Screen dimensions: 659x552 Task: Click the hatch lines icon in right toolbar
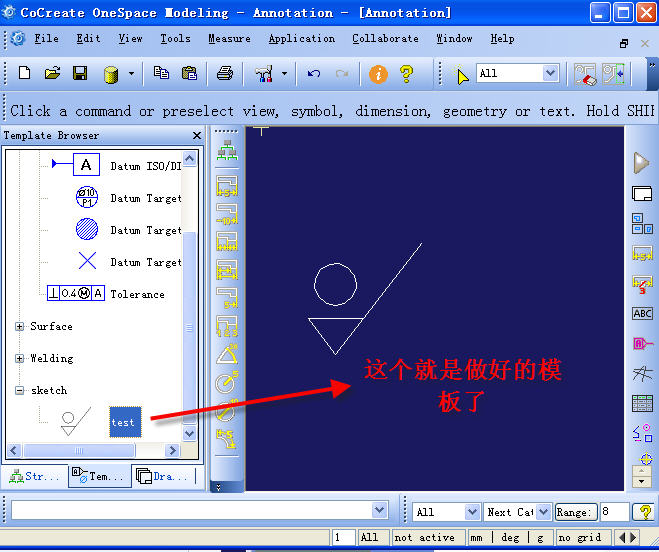[642, 373]
